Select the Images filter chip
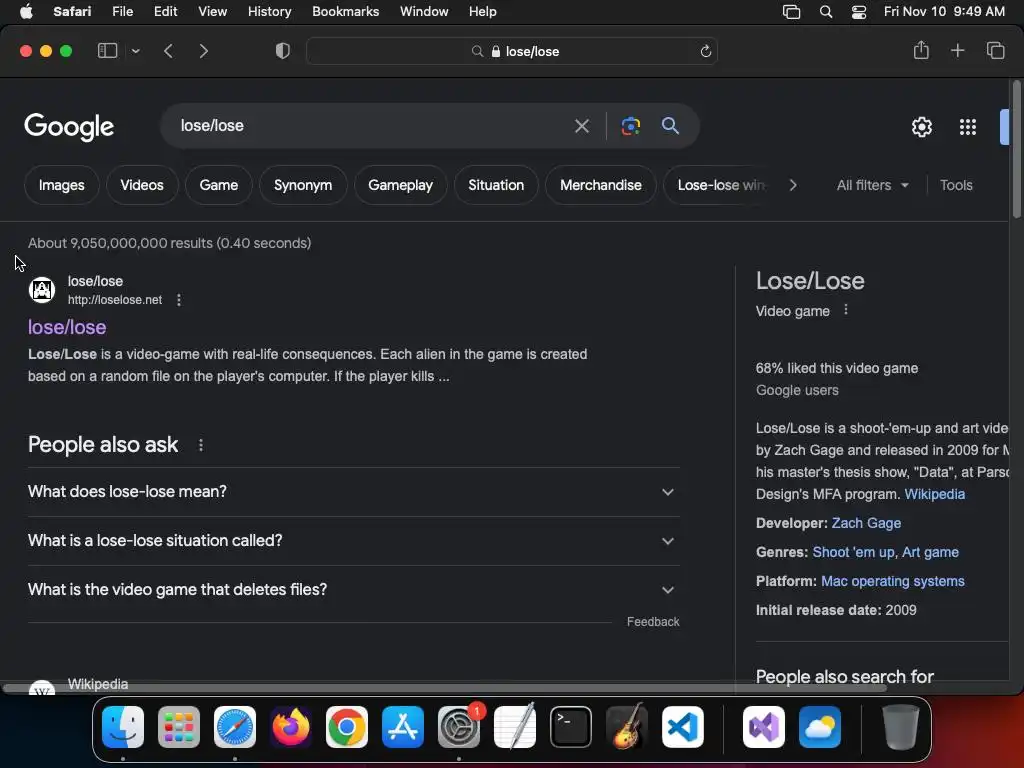Screen dimensions: 1024x768 [61, 185]
